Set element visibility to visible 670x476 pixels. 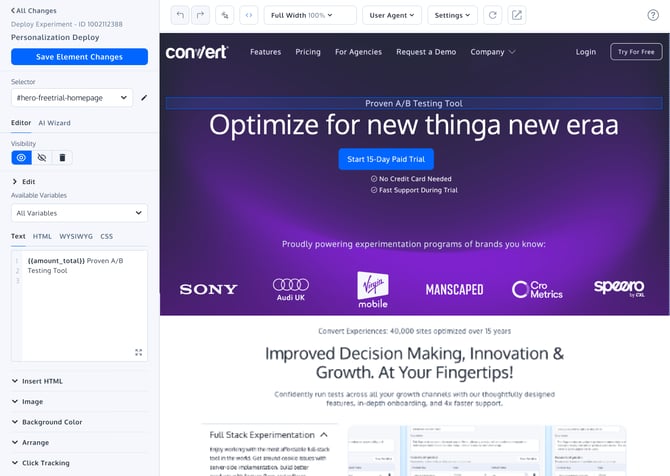click(x=21, y=158)
